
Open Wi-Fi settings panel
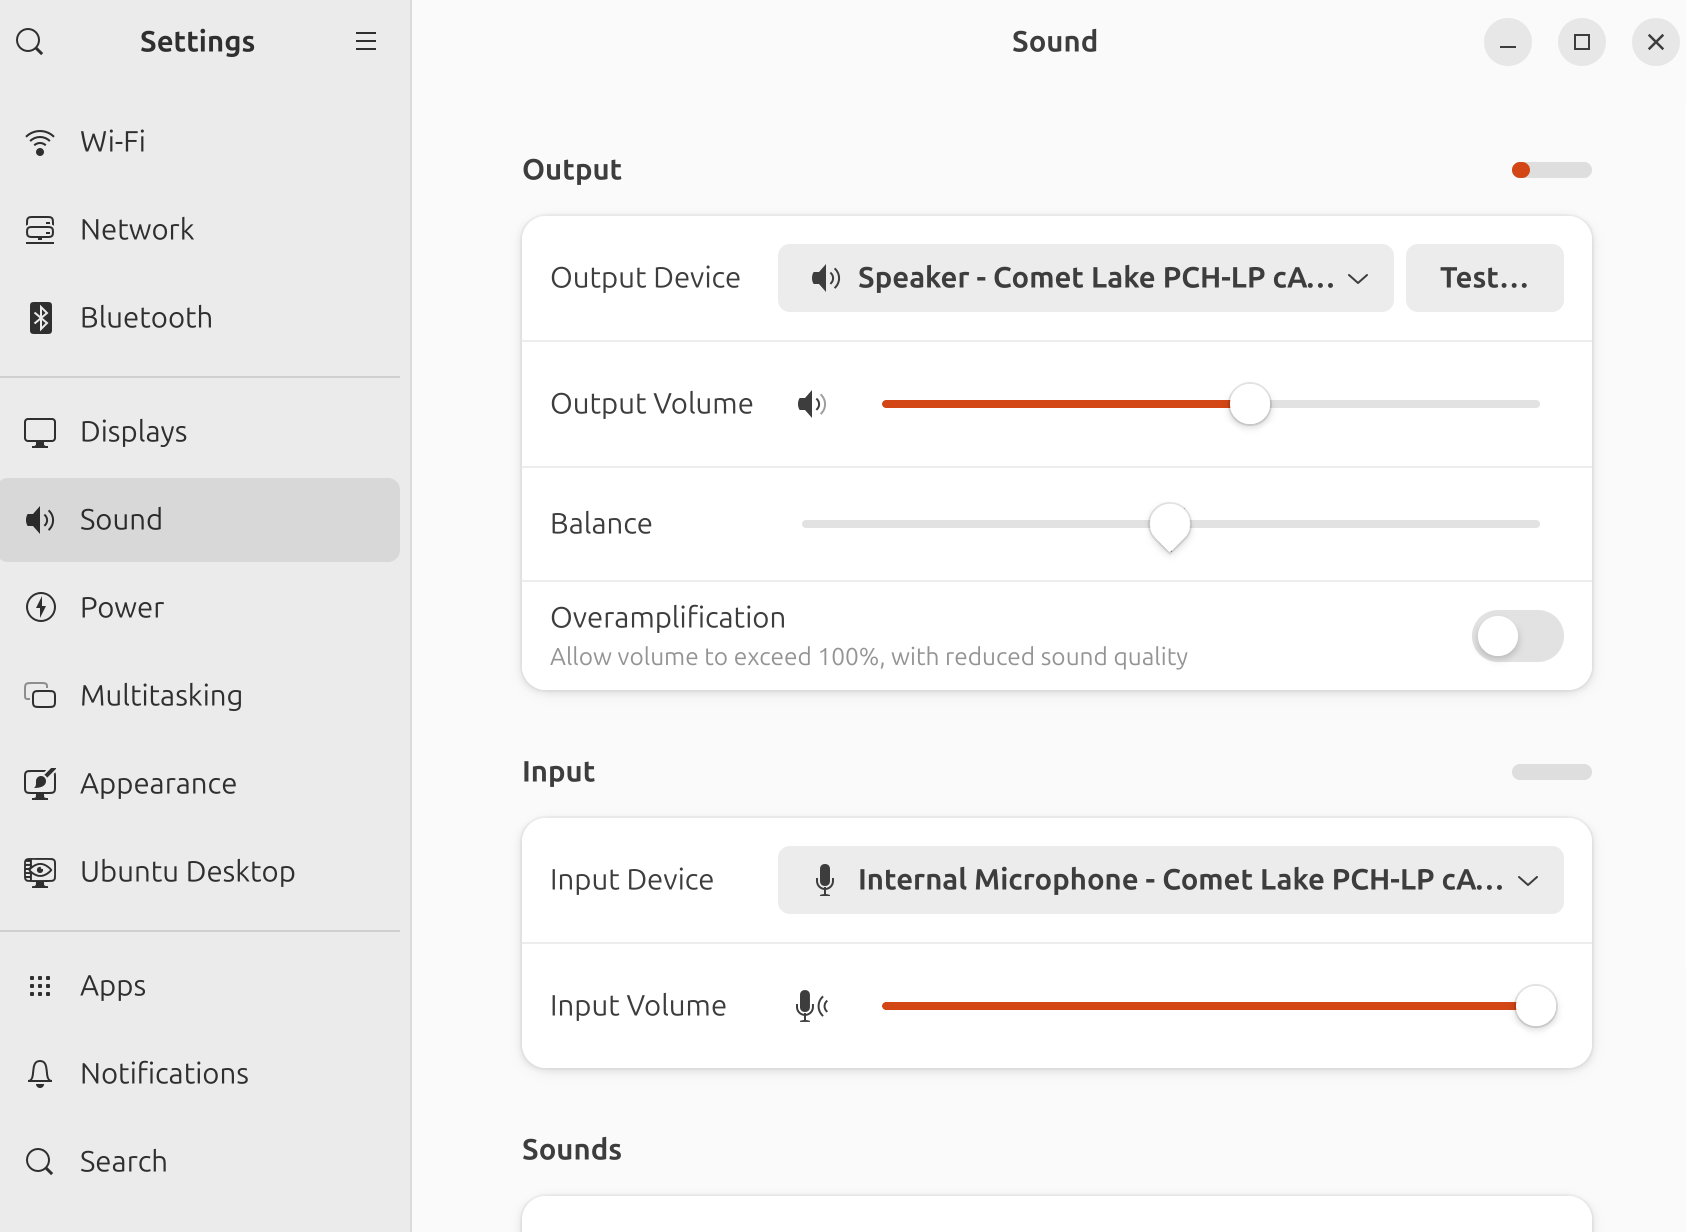pos(200,142)
